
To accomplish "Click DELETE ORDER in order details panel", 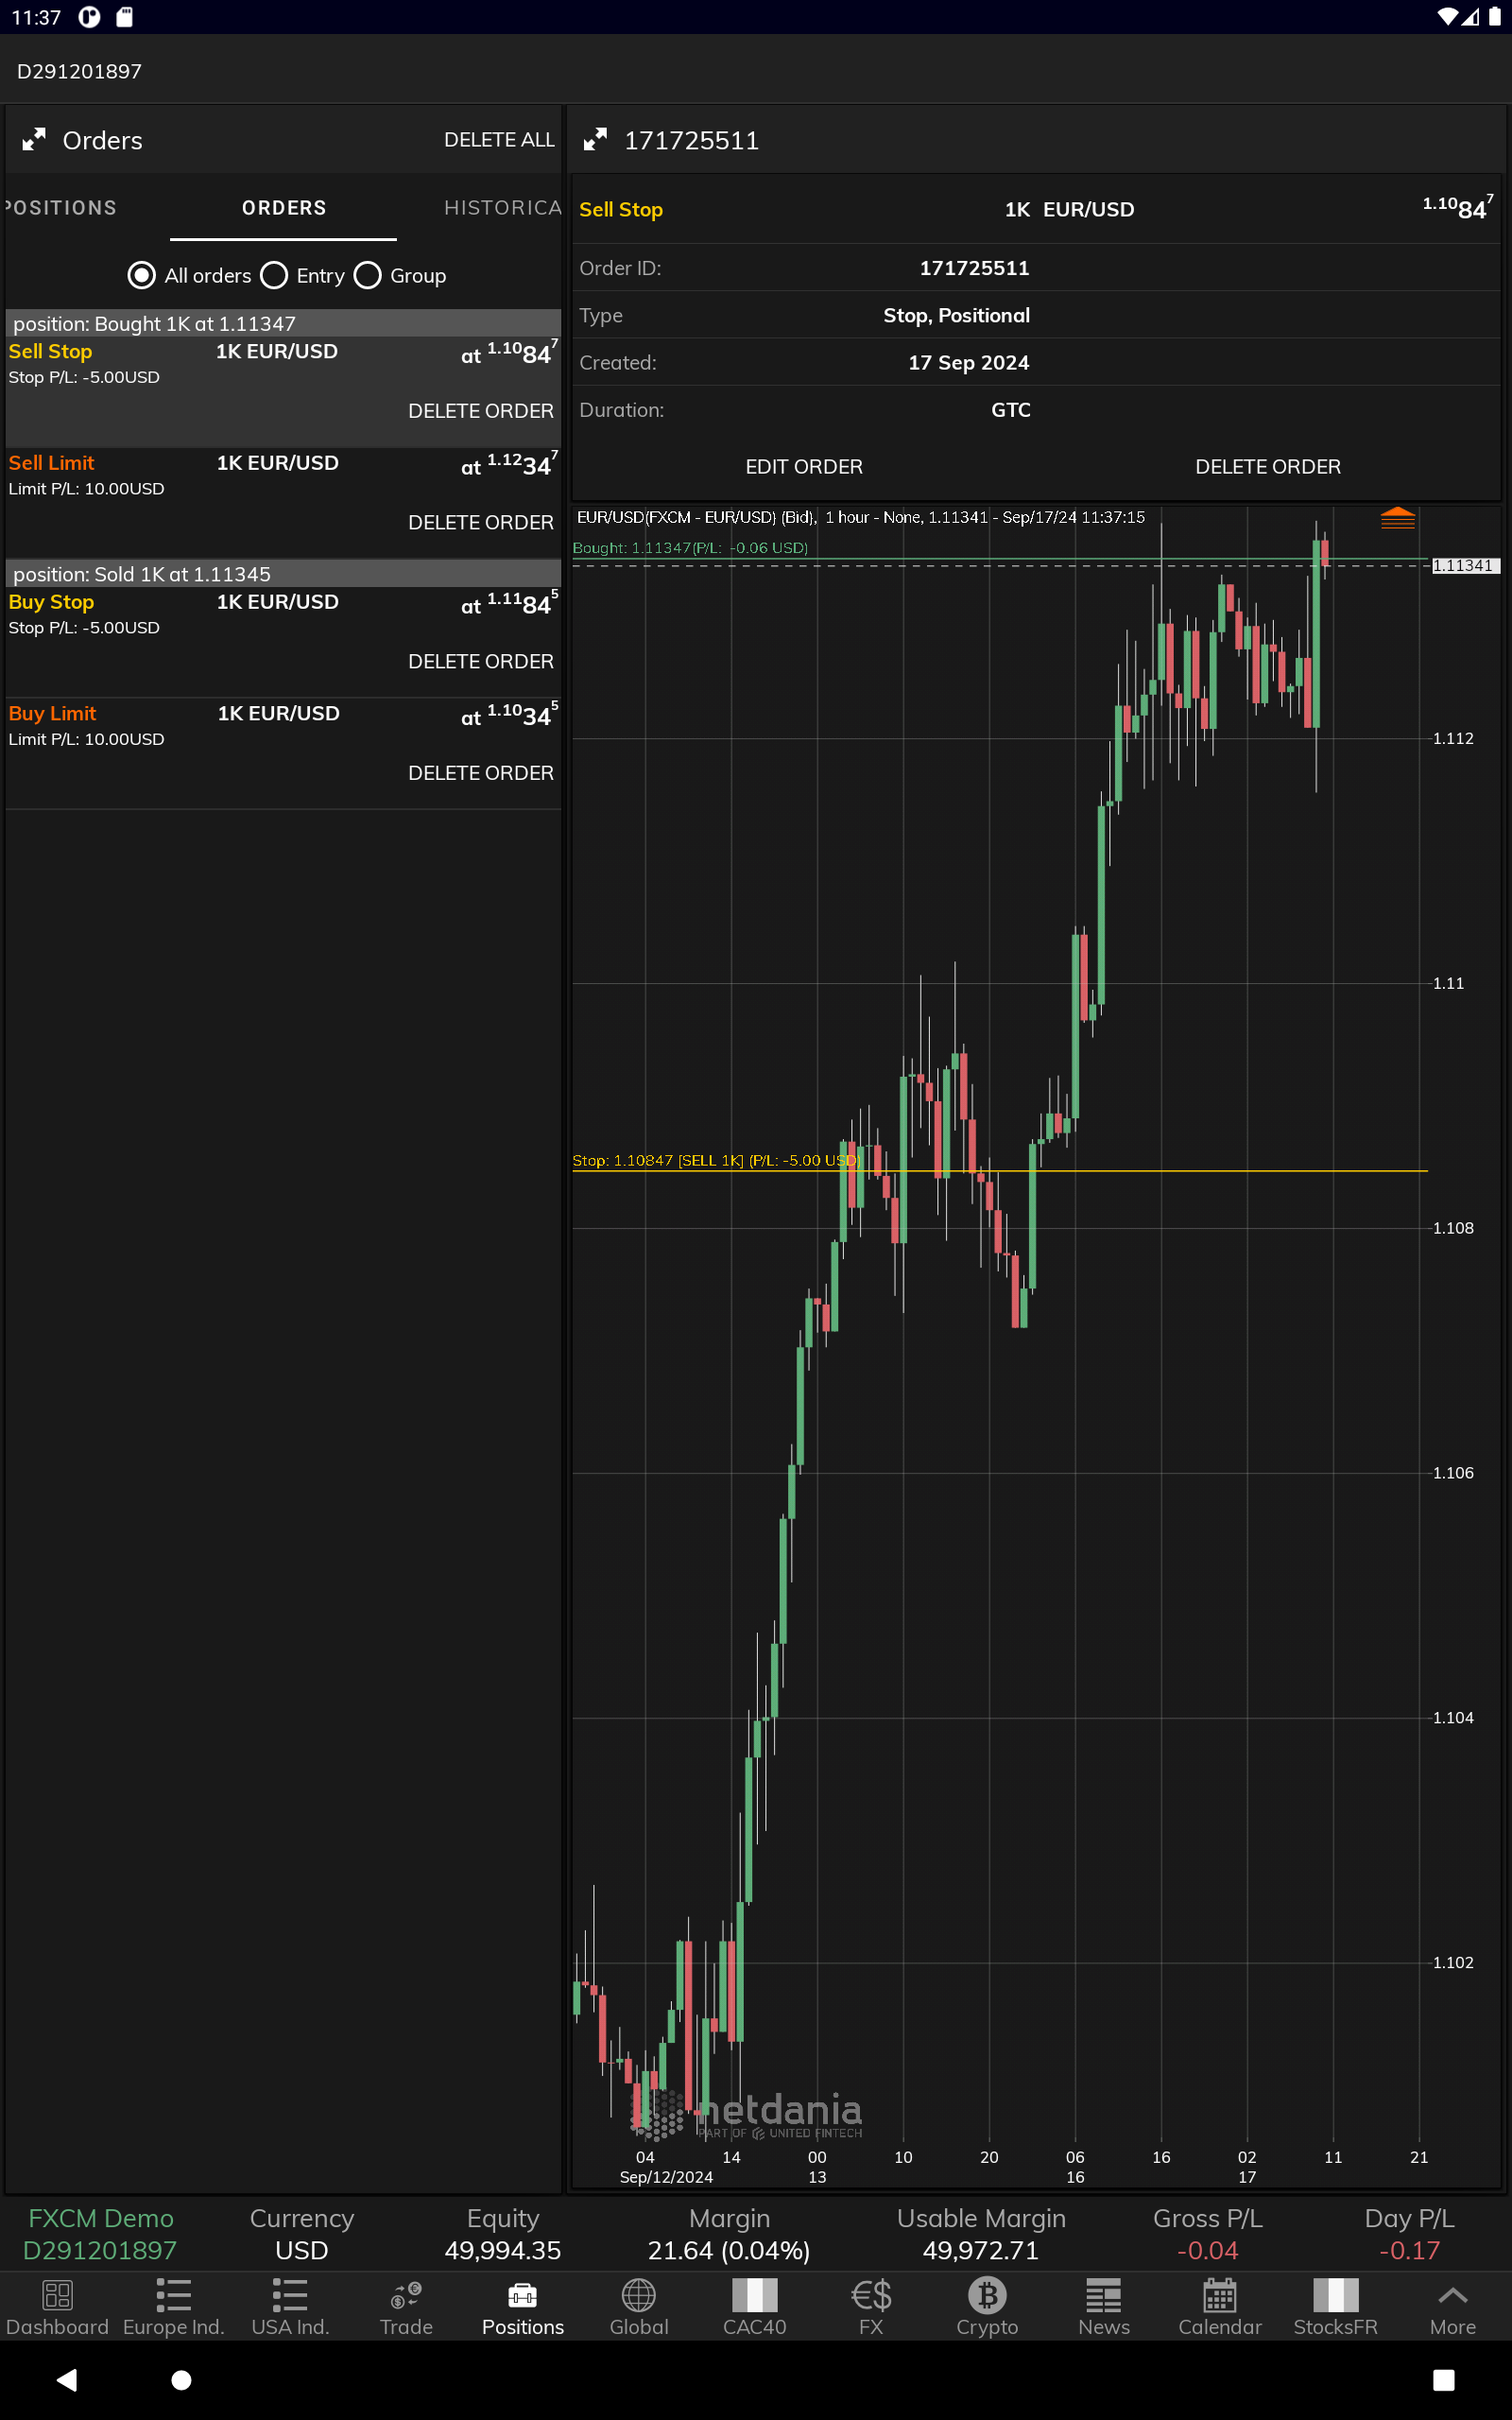I will (1268, 467).
